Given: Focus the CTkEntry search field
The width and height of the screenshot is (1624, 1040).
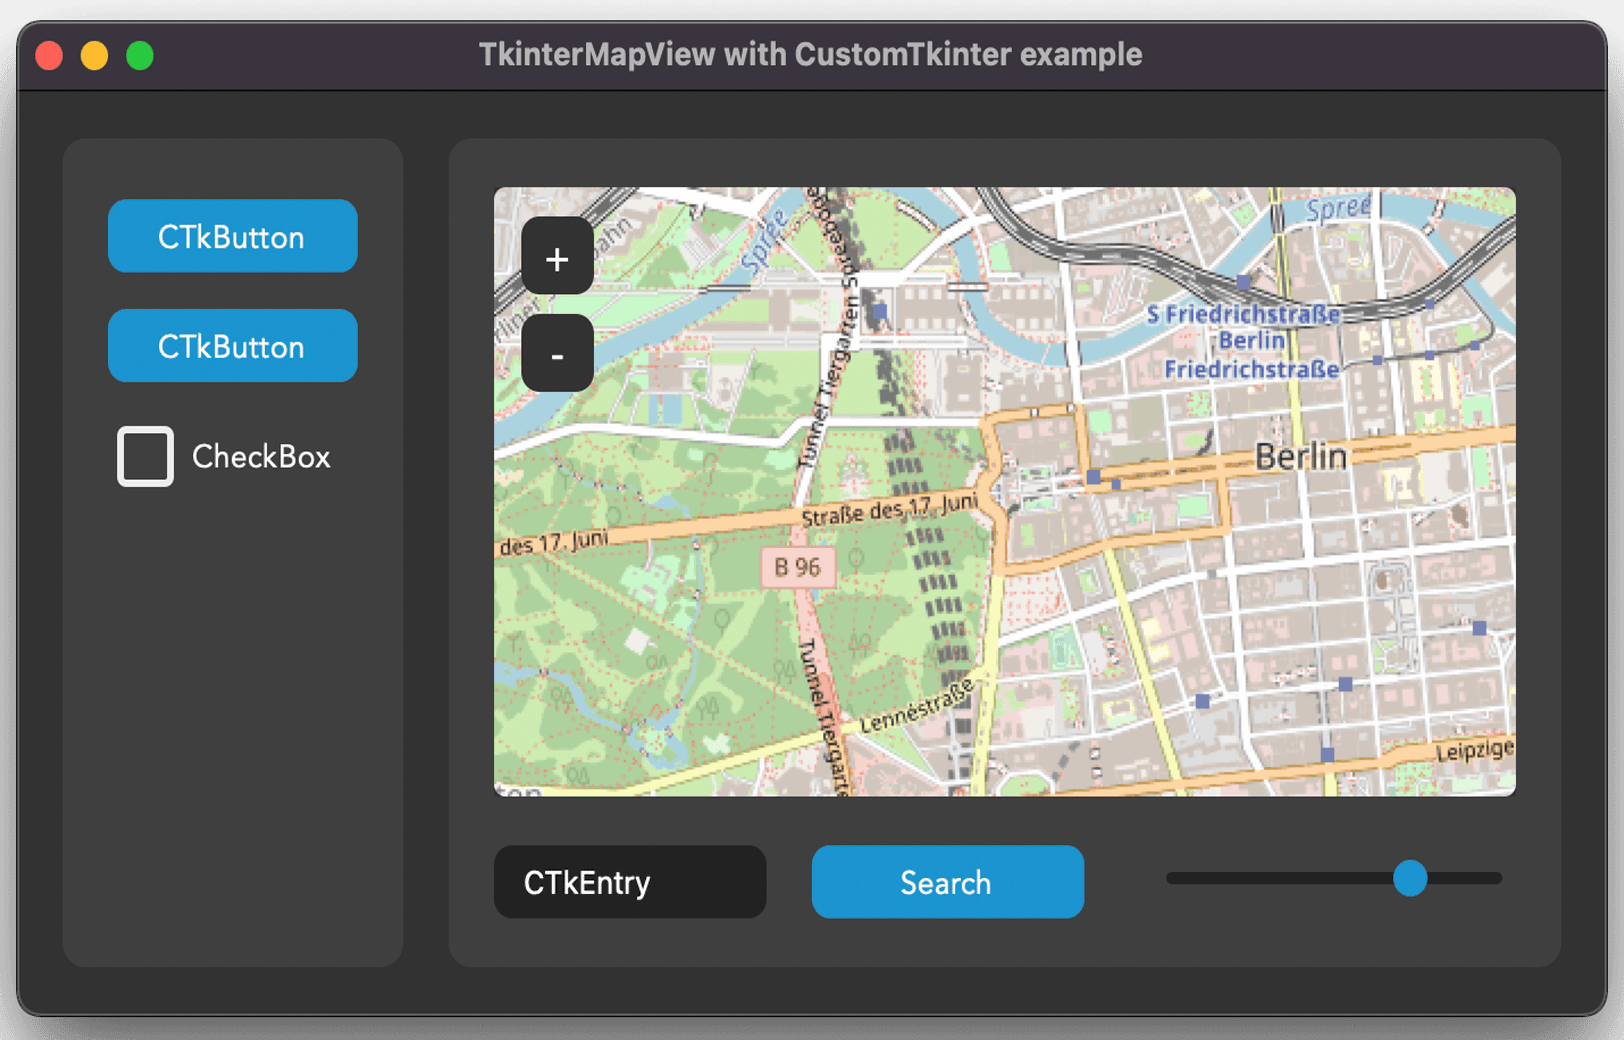Looking at the screenshot, I should click(630, 882).
